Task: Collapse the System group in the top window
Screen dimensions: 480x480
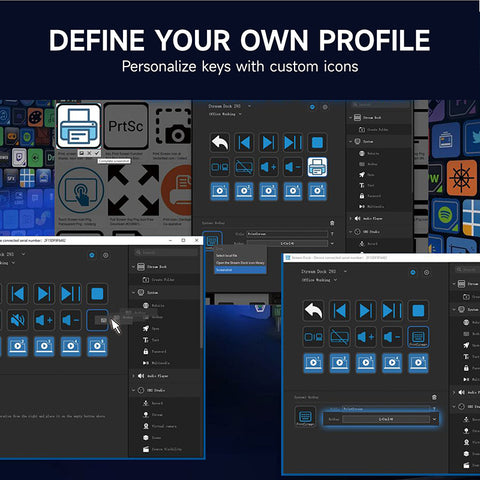Action: pyautogui.click(x=350, y=141)
